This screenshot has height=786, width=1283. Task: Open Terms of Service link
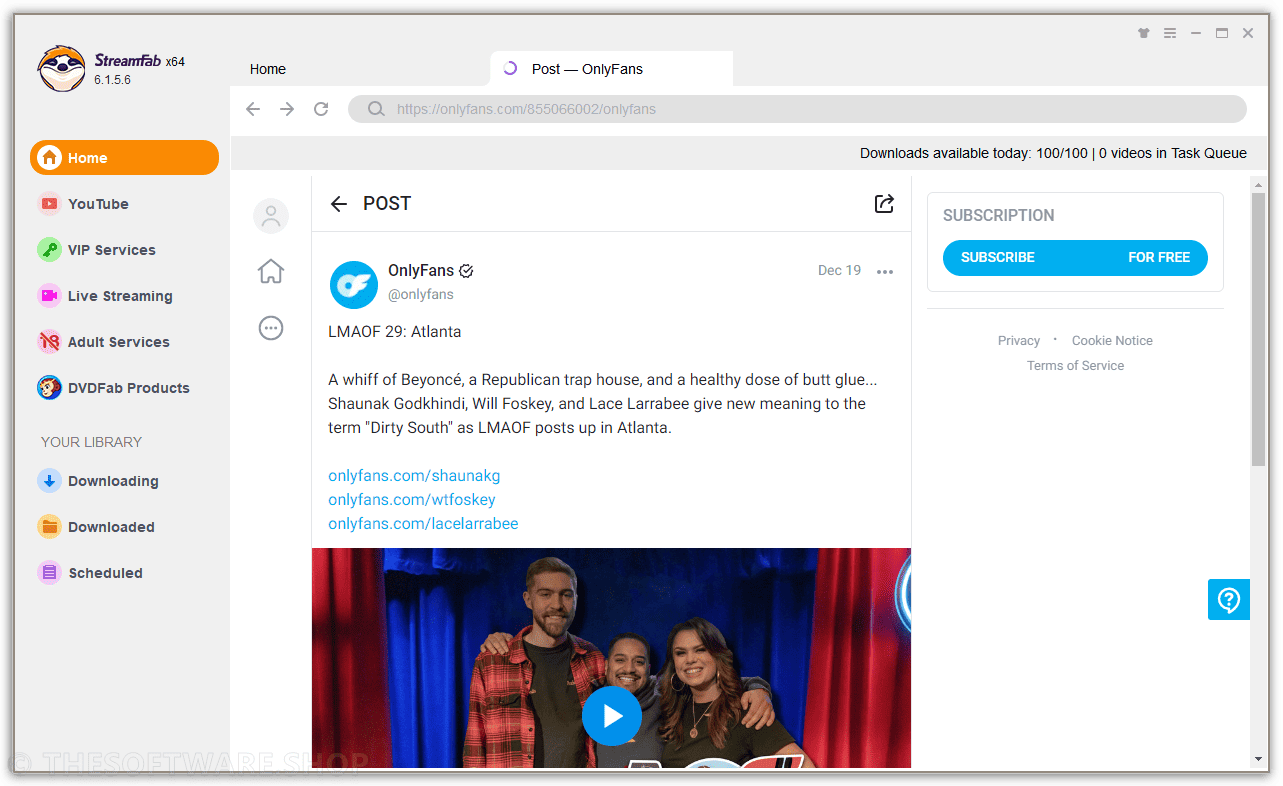coord(1075,366)
